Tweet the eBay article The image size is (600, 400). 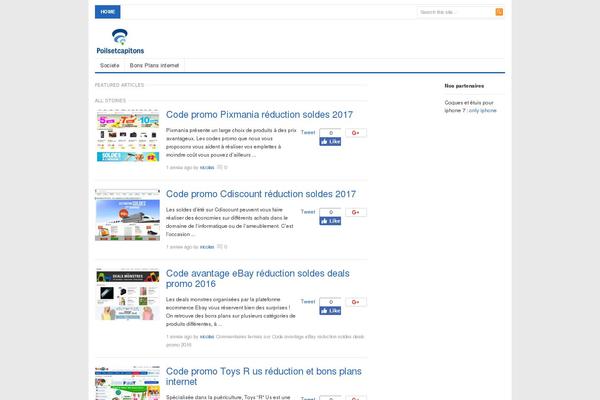pos(308,301)
